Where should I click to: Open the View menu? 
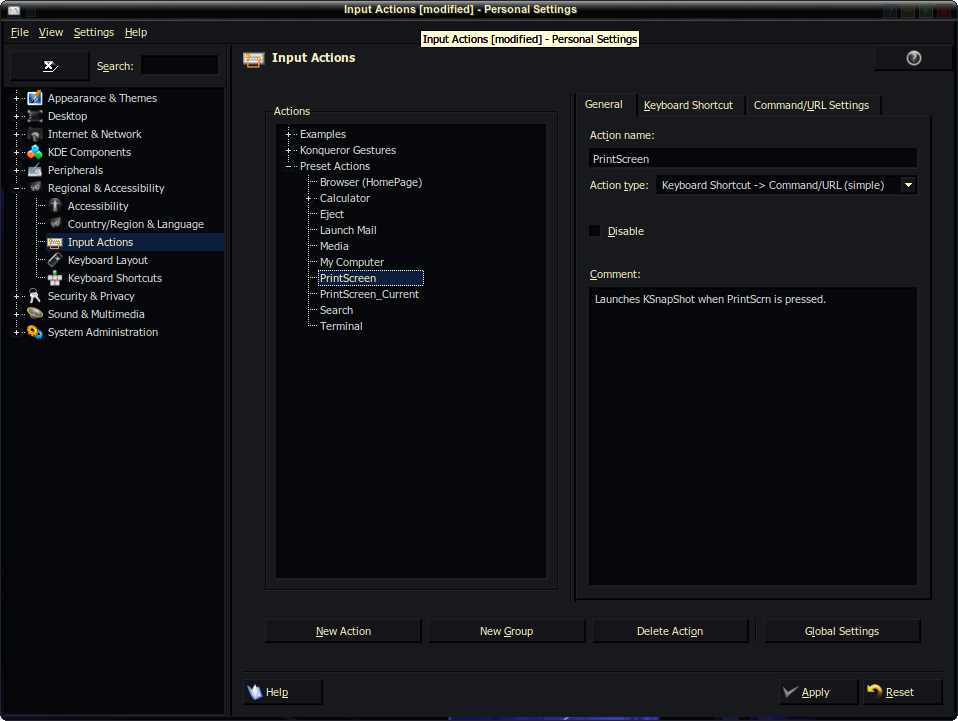coord(51,32)
